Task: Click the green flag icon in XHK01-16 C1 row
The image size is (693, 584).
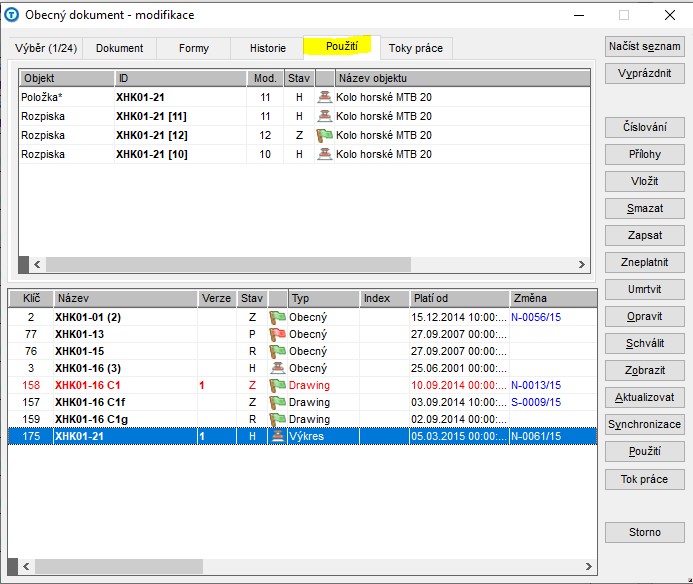Action: (278, 385)
